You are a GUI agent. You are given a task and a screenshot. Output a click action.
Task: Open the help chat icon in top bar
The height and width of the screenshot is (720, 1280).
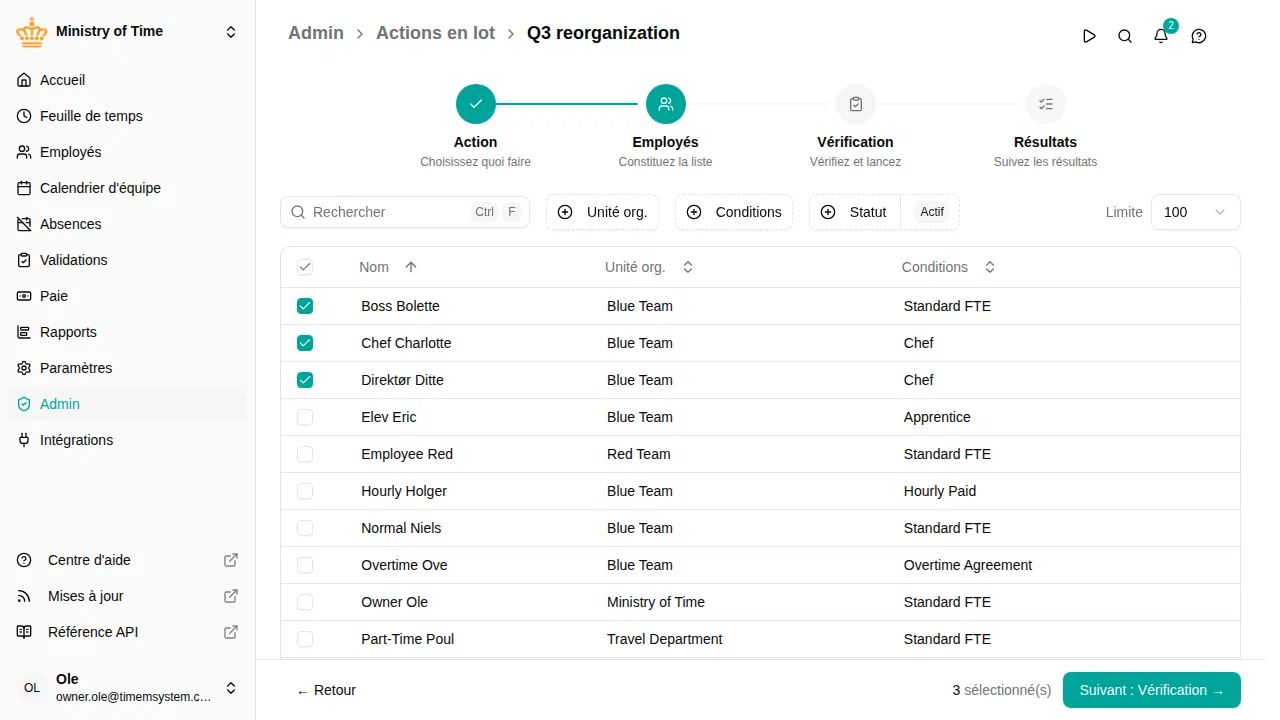point(1199,36)
